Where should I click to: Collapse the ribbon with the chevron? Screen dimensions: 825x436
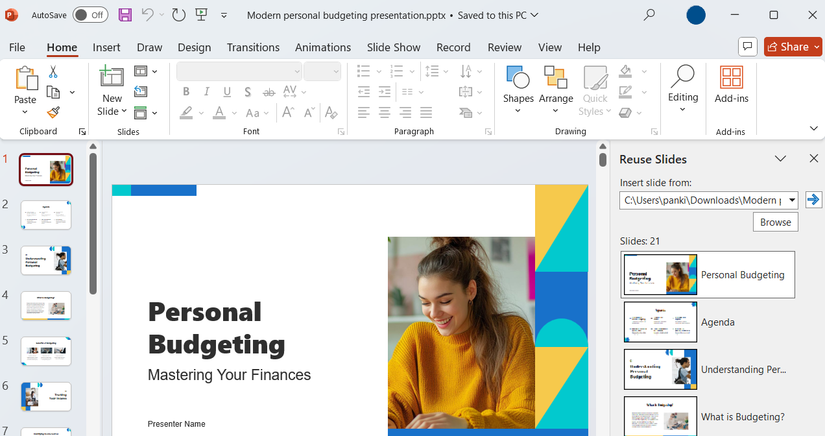coord(813,128)
